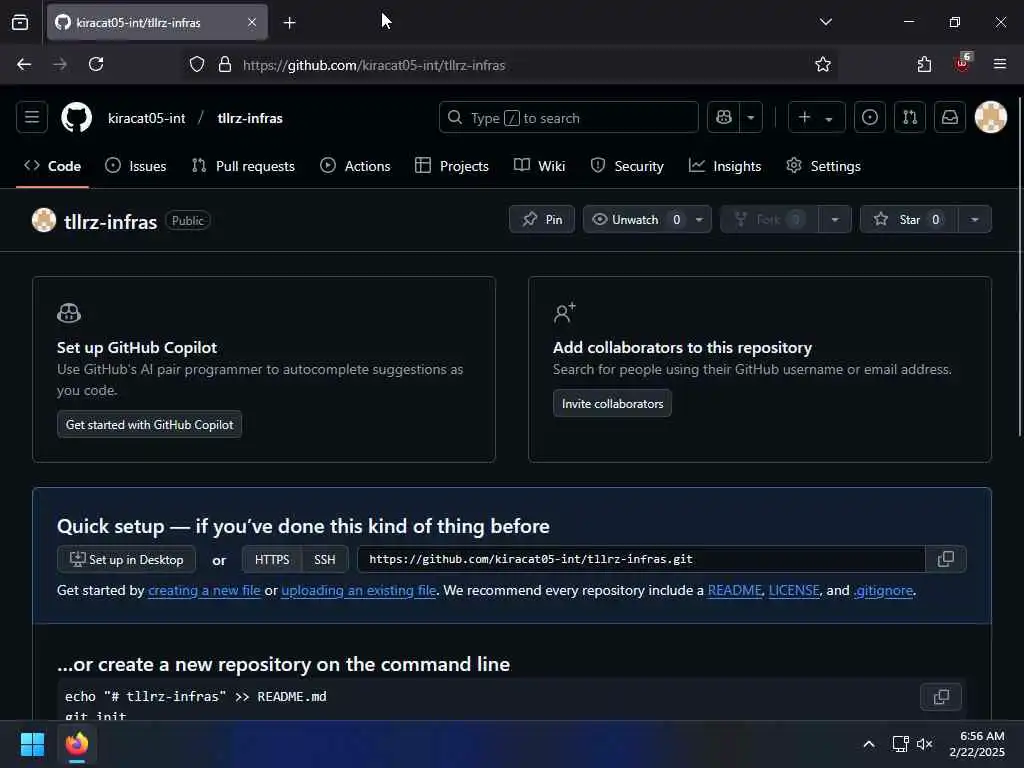Open the Pull requests icon in header
This screenshot has width=1024, height=768.
click(910, 118)
